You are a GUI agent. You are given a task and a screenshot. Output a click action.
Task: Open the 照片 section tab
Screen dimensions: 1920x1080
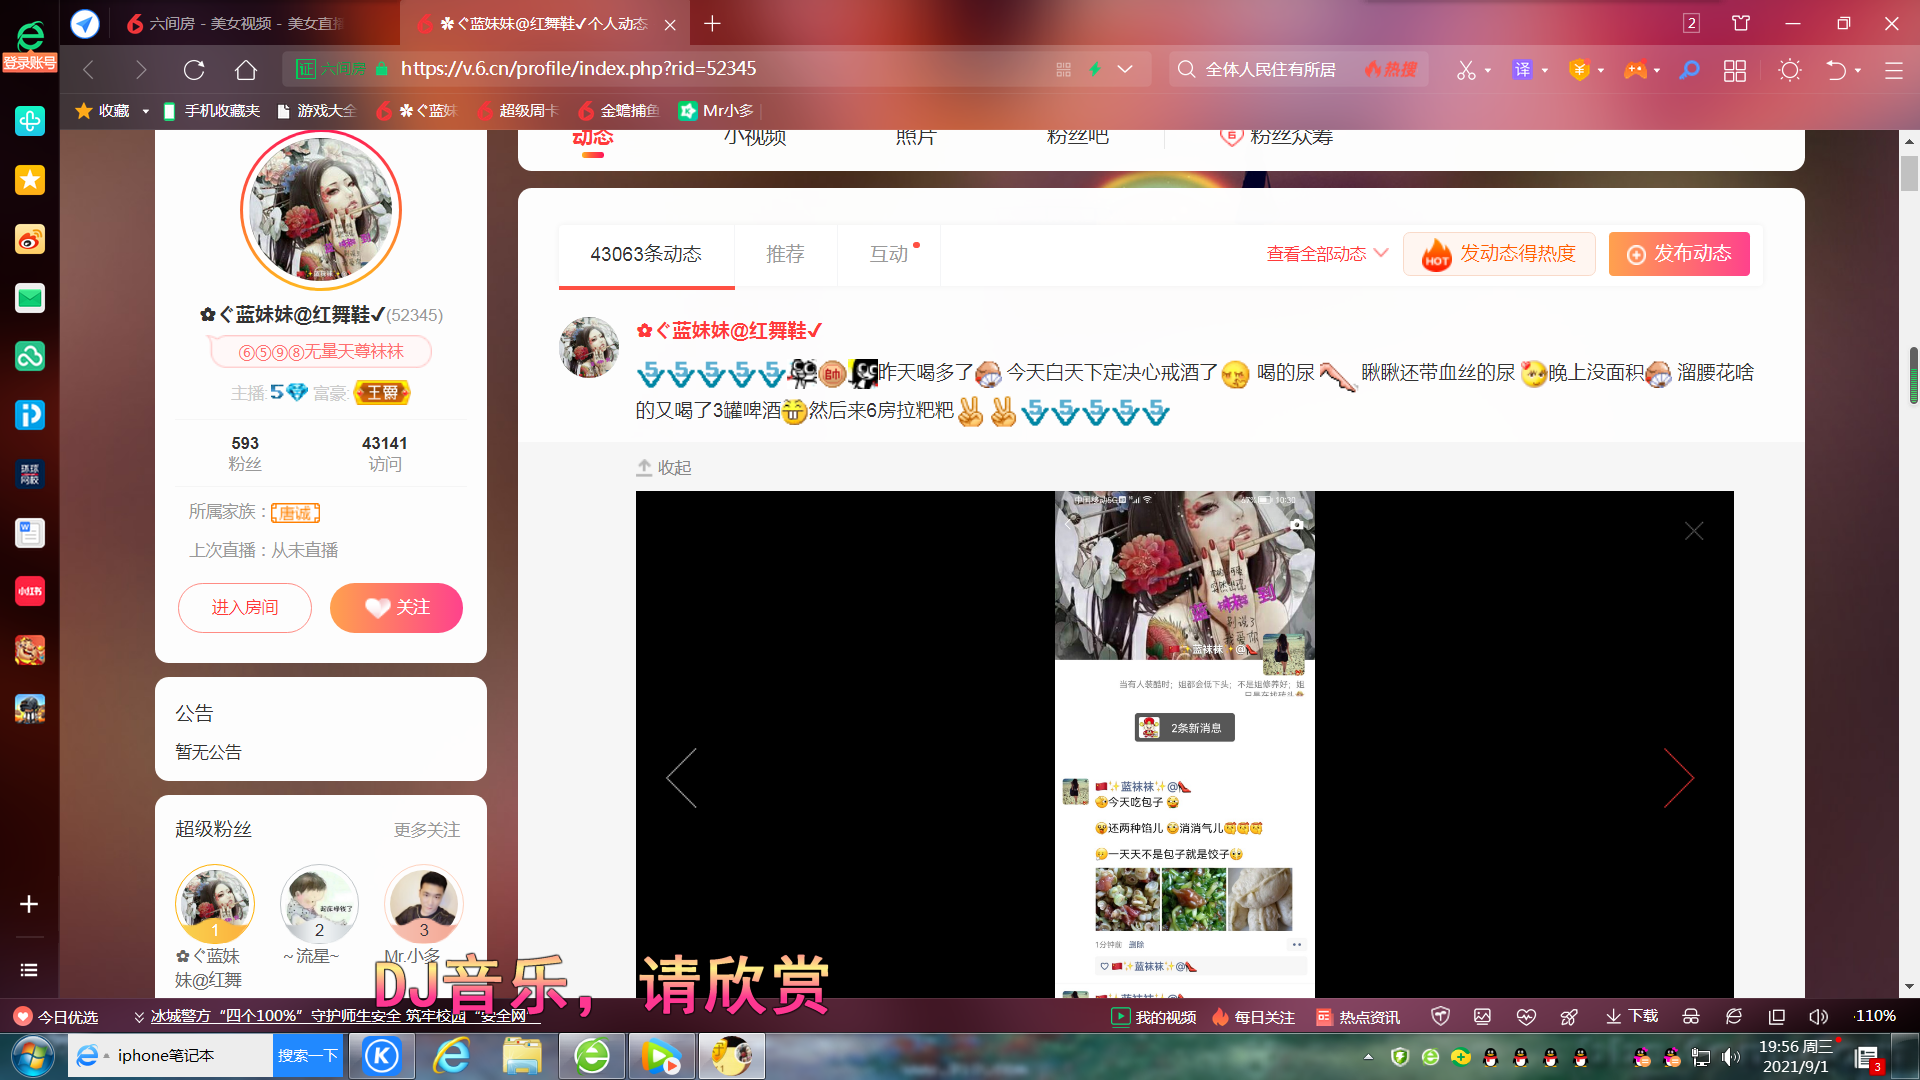coord(916,137)
